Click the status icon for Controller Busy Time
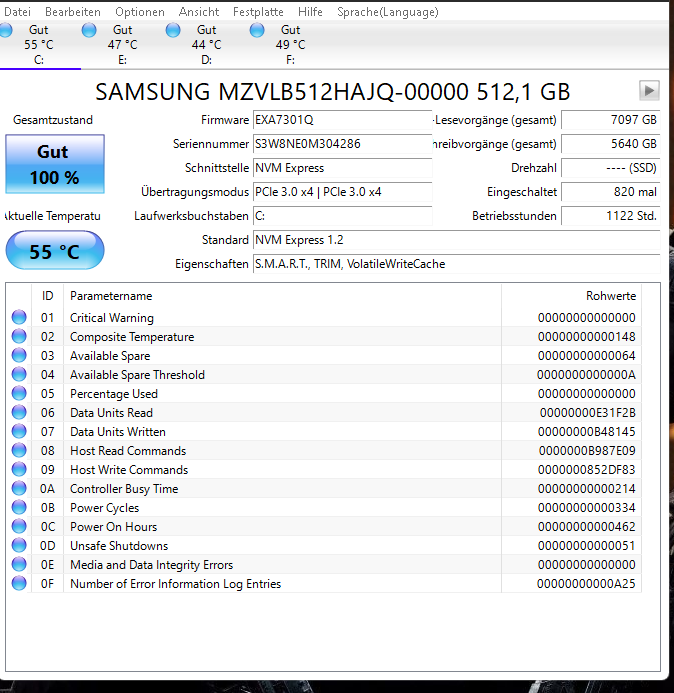674x693 pixels. [19, 488]
